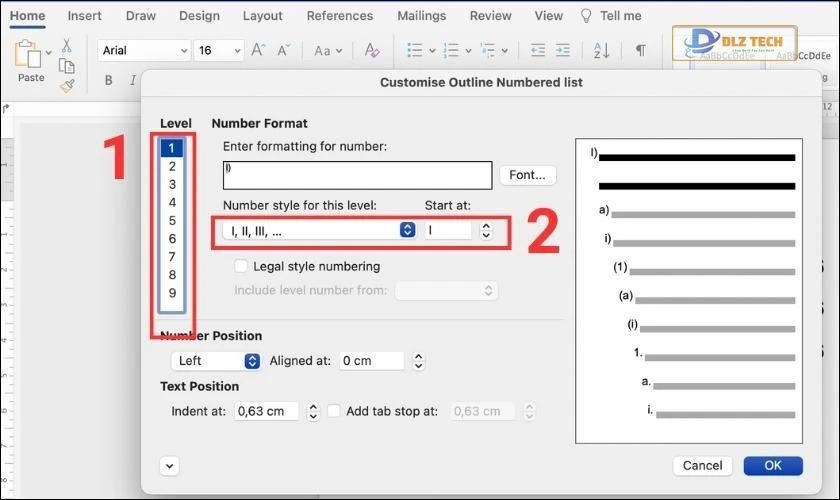Click the Font... button
Screen dimensions: 840x500
[x=527, y=175]
